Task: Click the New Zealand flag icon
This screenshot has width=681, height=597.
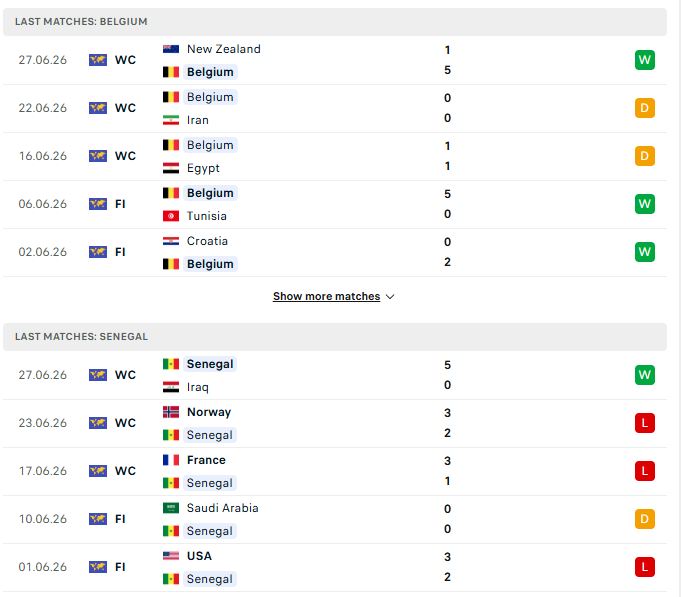Action: point(171,49)
